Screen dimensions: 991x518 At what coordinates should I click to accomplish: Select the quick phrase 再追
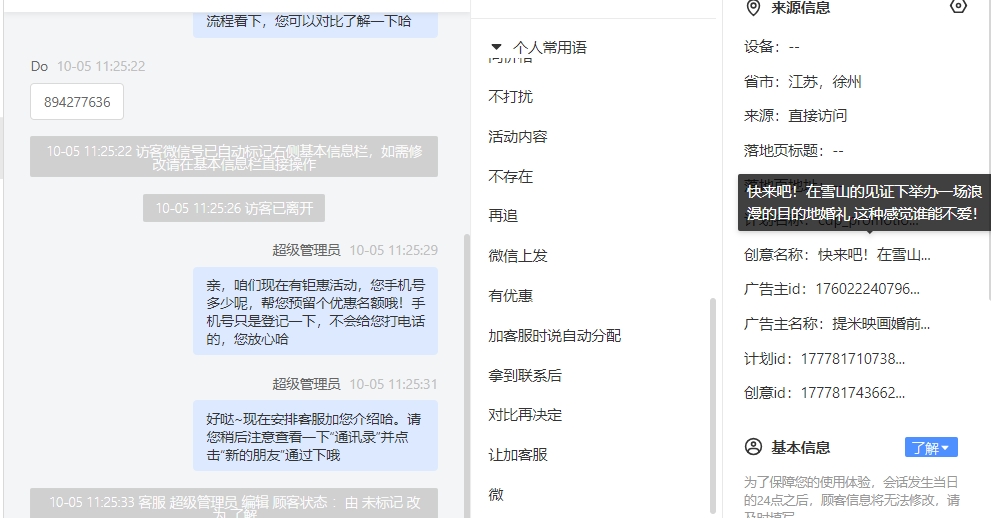(503, 216)
